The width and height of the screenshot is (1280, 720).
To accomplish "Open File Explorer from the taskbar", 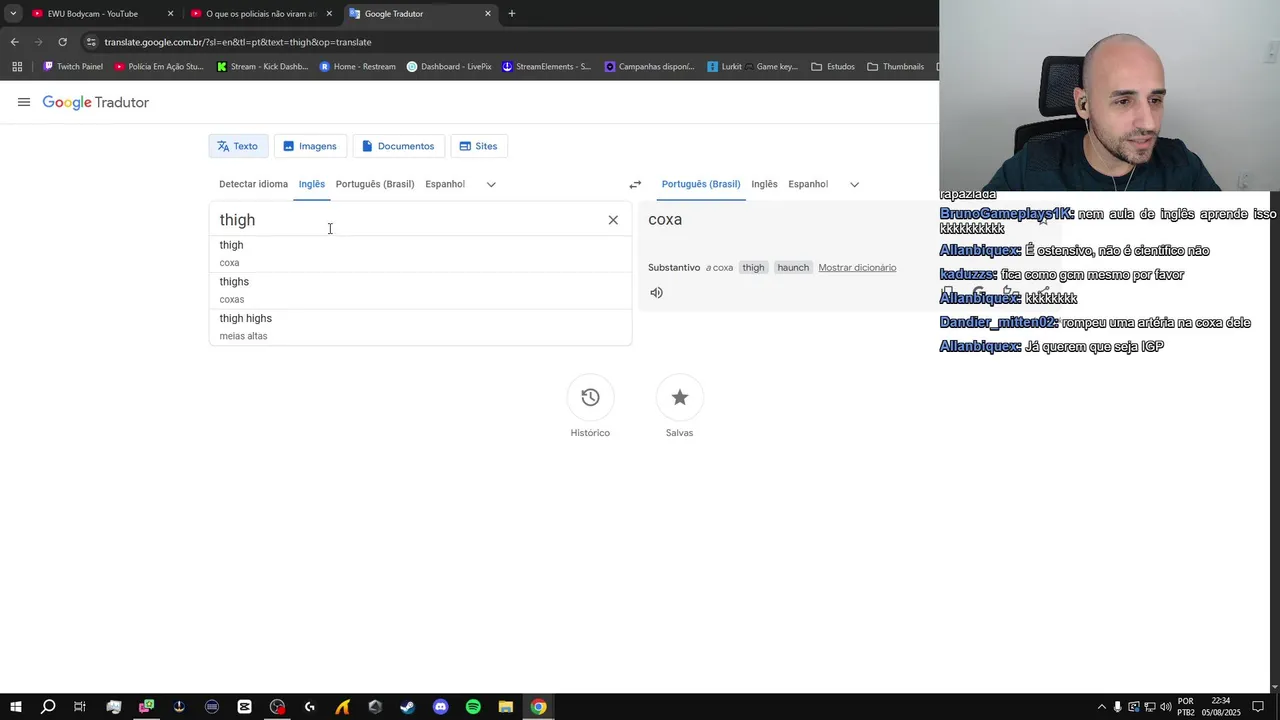I will (506, 707).
